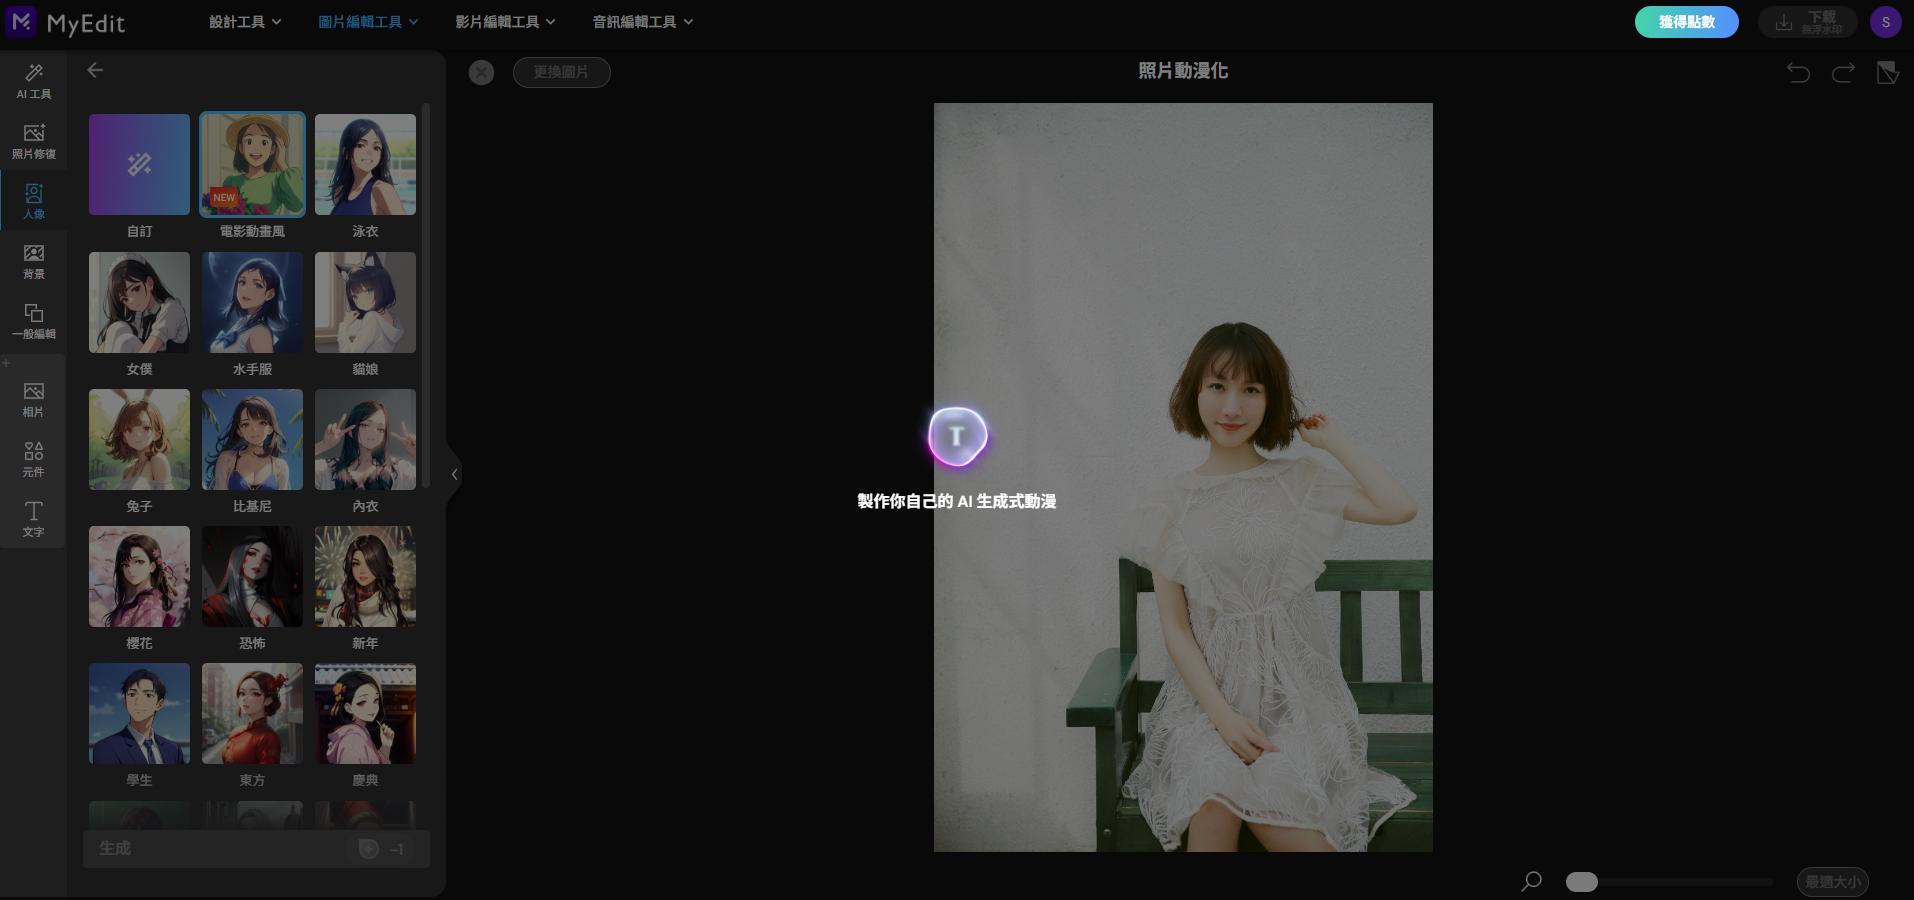Expand the 音訊編輯工具 dropdown menu
This screenshot has height=900, width=1914.
642,21
